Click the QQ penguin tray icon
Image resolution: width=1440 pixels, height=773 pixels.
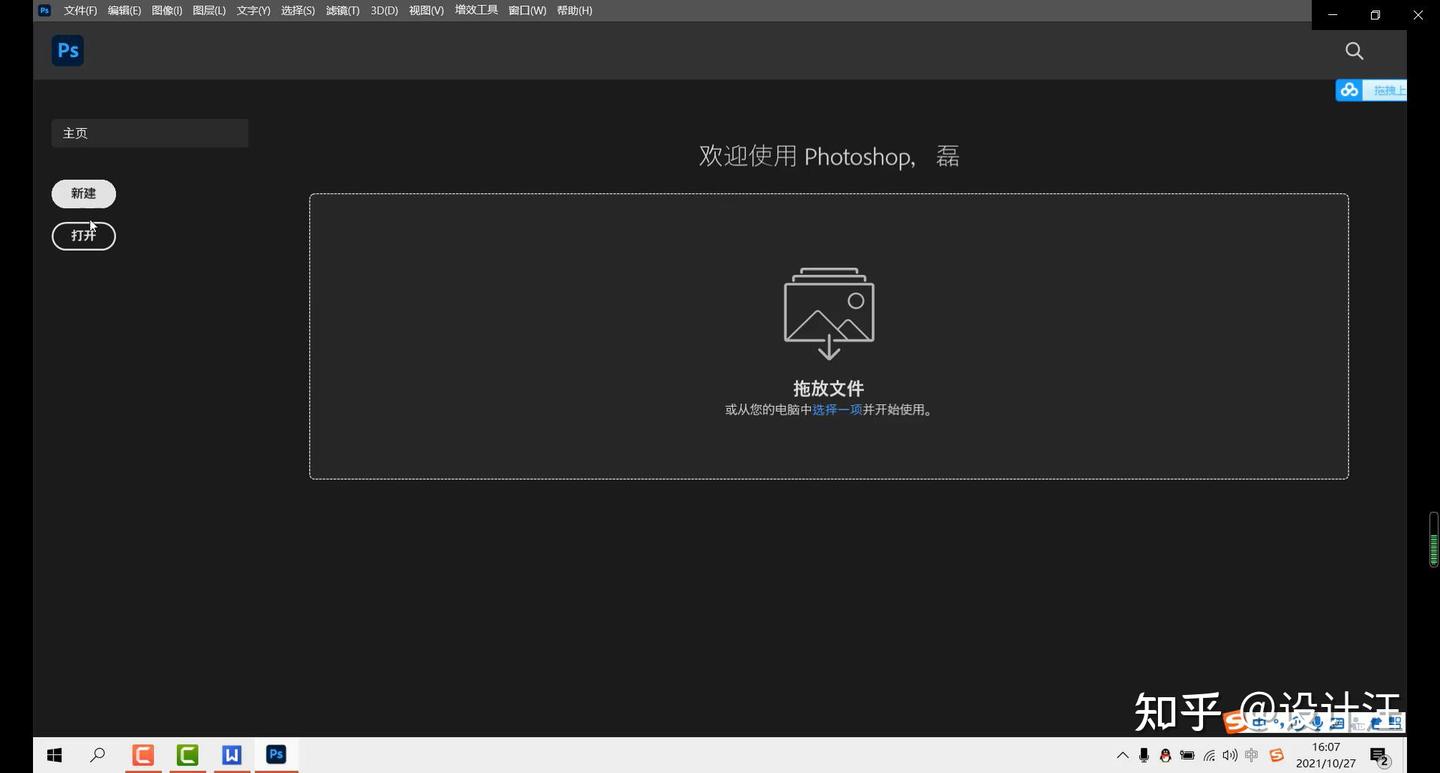(1165, 756)
